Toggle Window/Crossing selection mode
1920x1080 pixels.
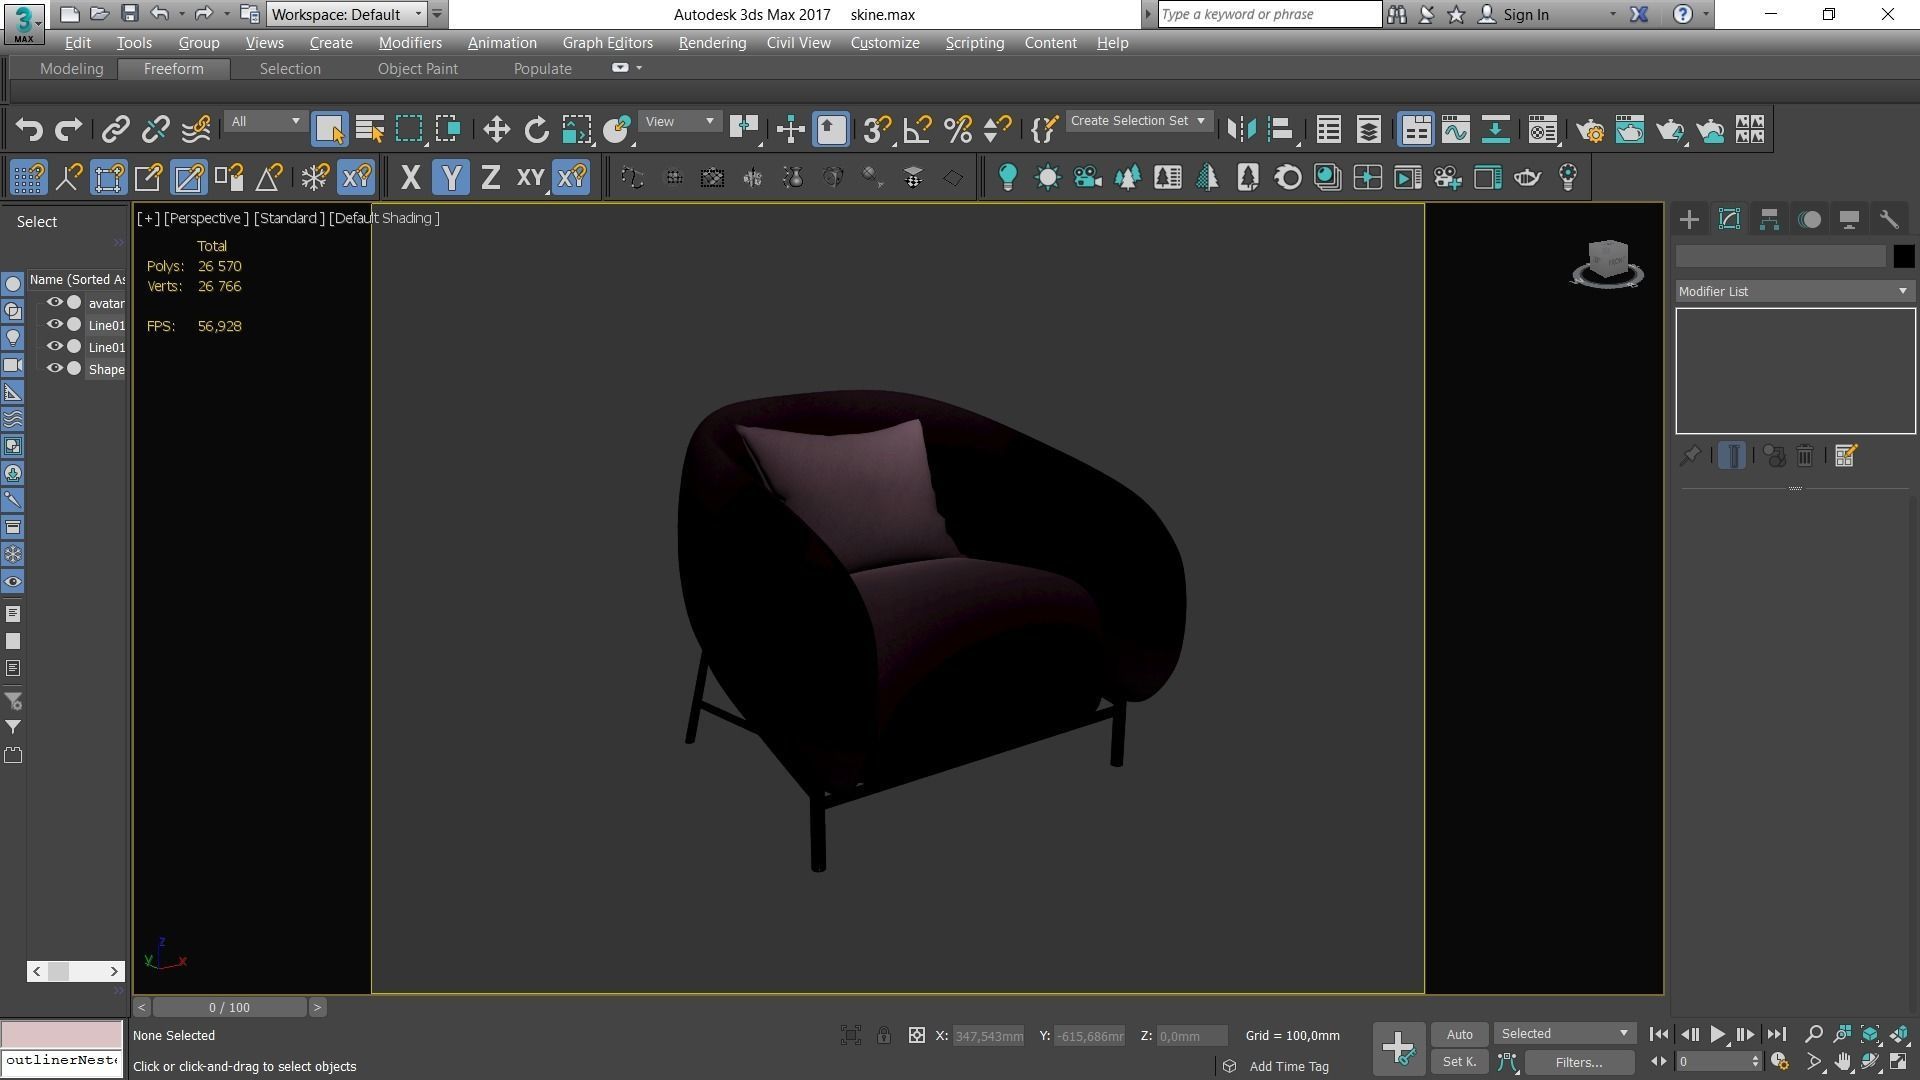coord(449,130)
